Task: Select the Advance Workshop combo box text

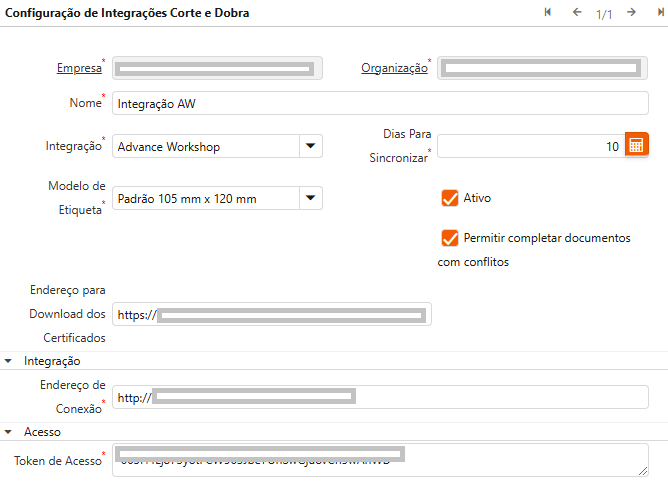Action: coord(205,146)
